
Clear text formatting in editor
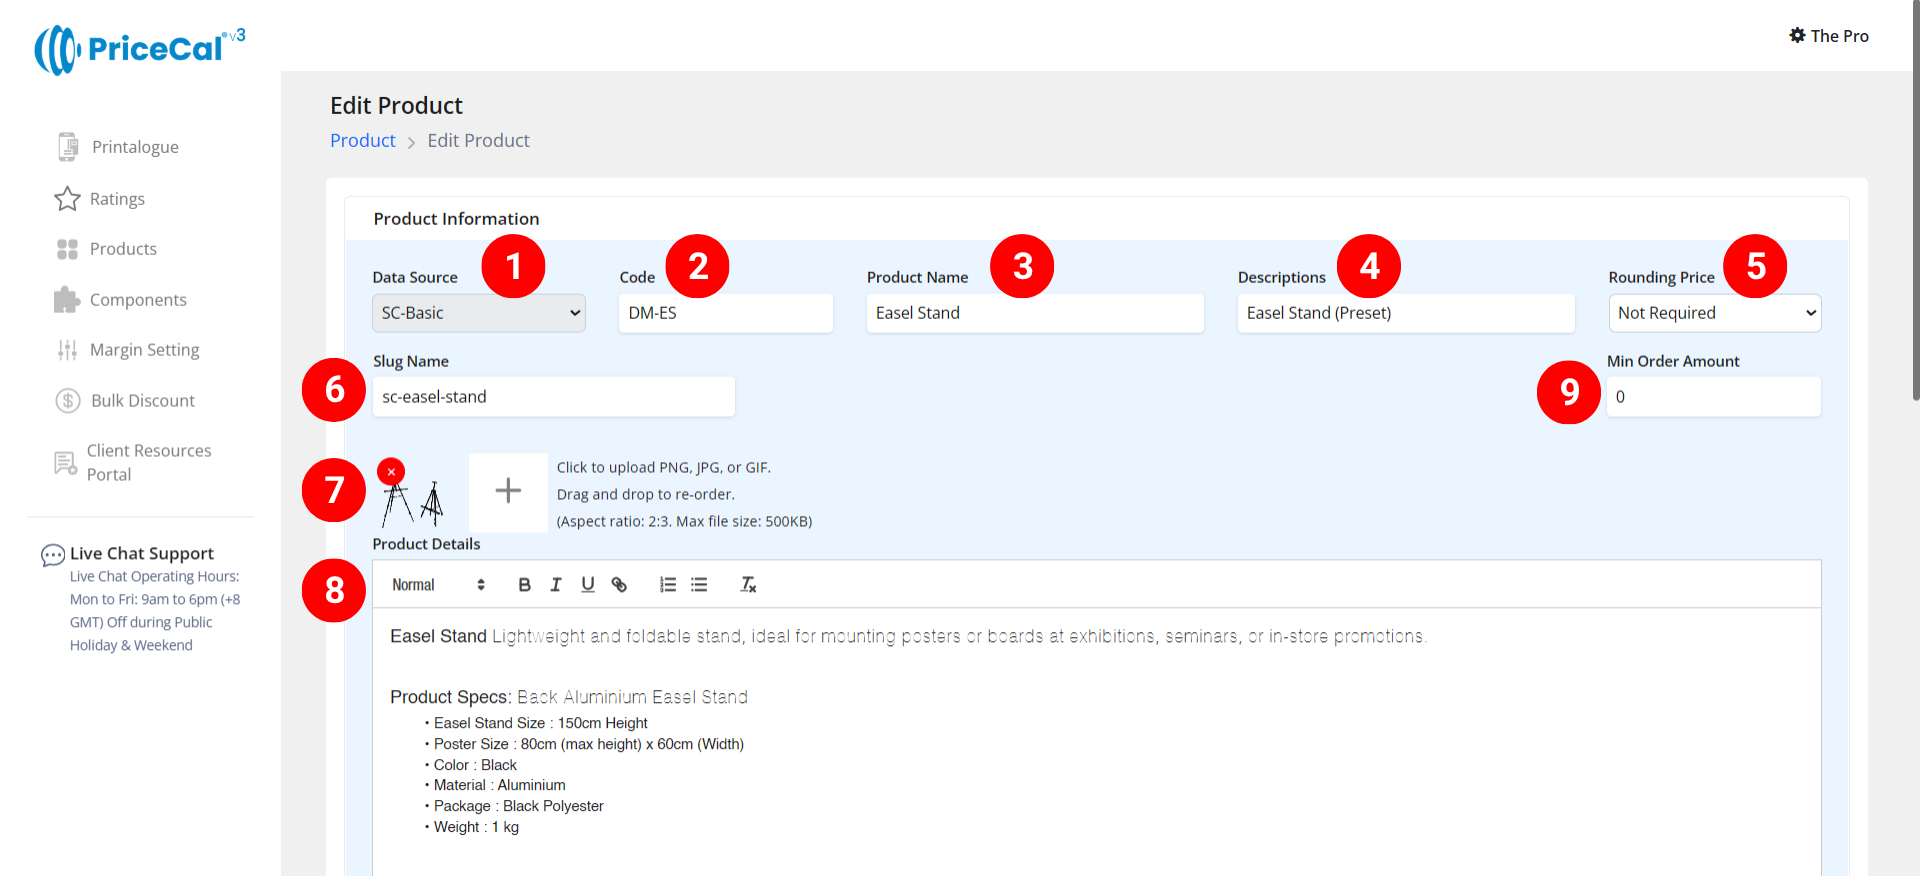[748, 585]
